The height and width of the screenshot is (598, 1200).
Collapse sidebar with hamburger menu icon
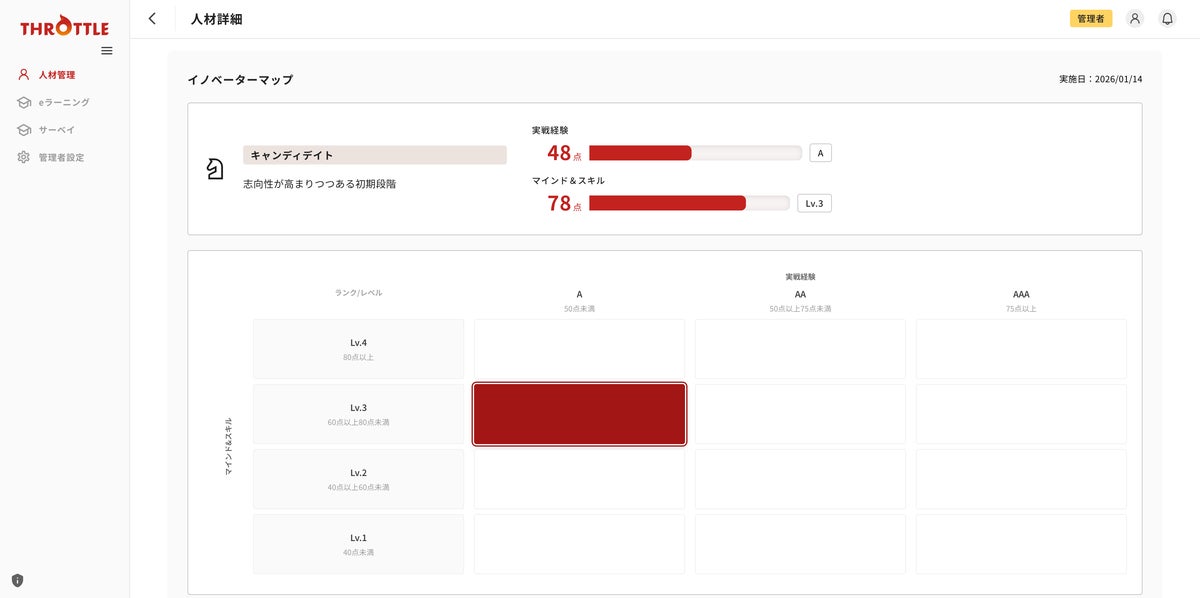(107, 51)
